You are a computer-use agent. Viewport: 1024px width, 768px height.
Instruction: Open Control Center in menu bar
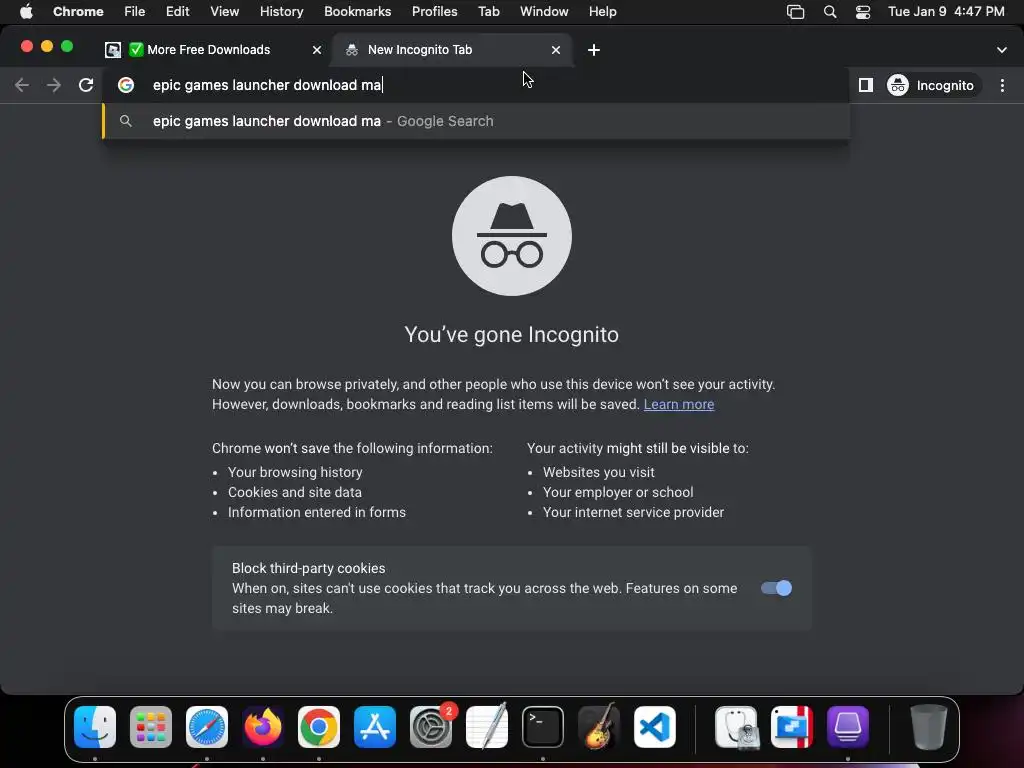[x=863, y=11]
